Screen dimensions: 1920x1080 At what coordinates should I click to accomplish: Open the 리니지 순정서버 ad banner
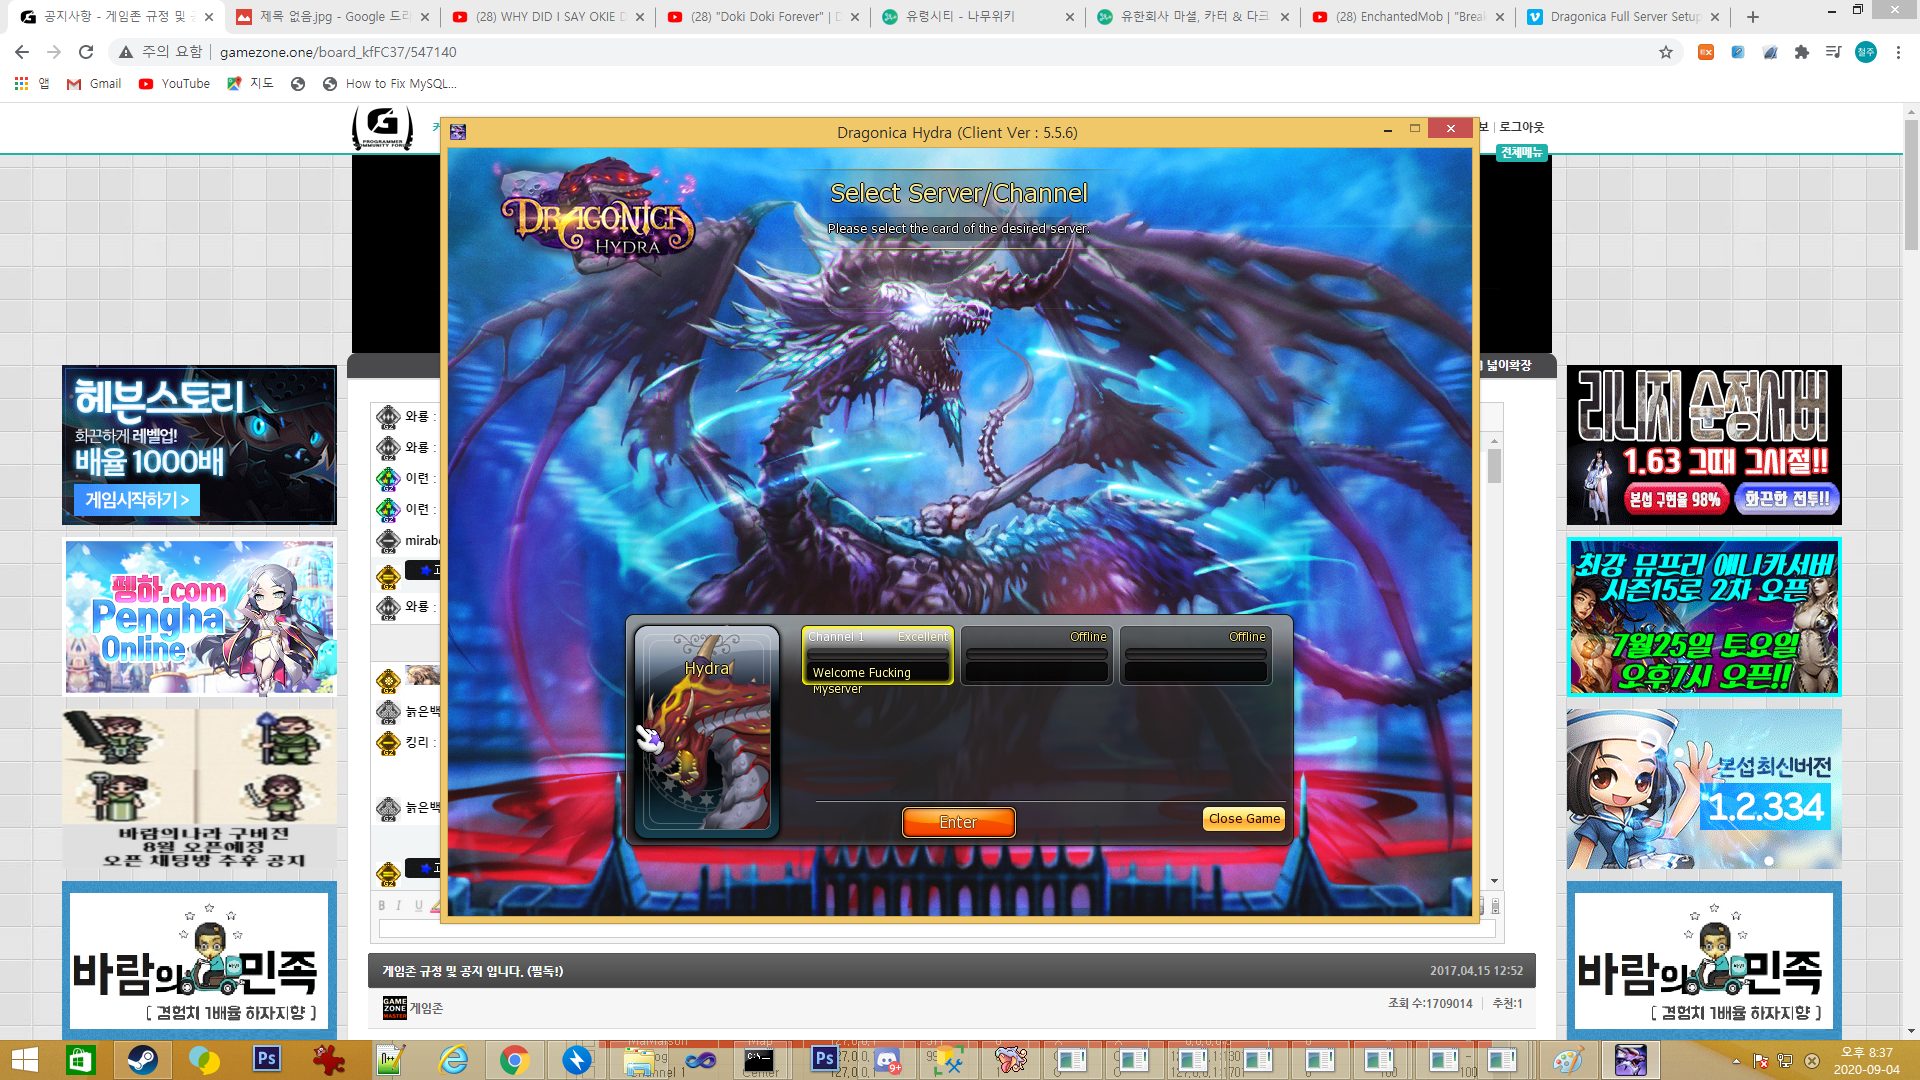coord(1704,445)
